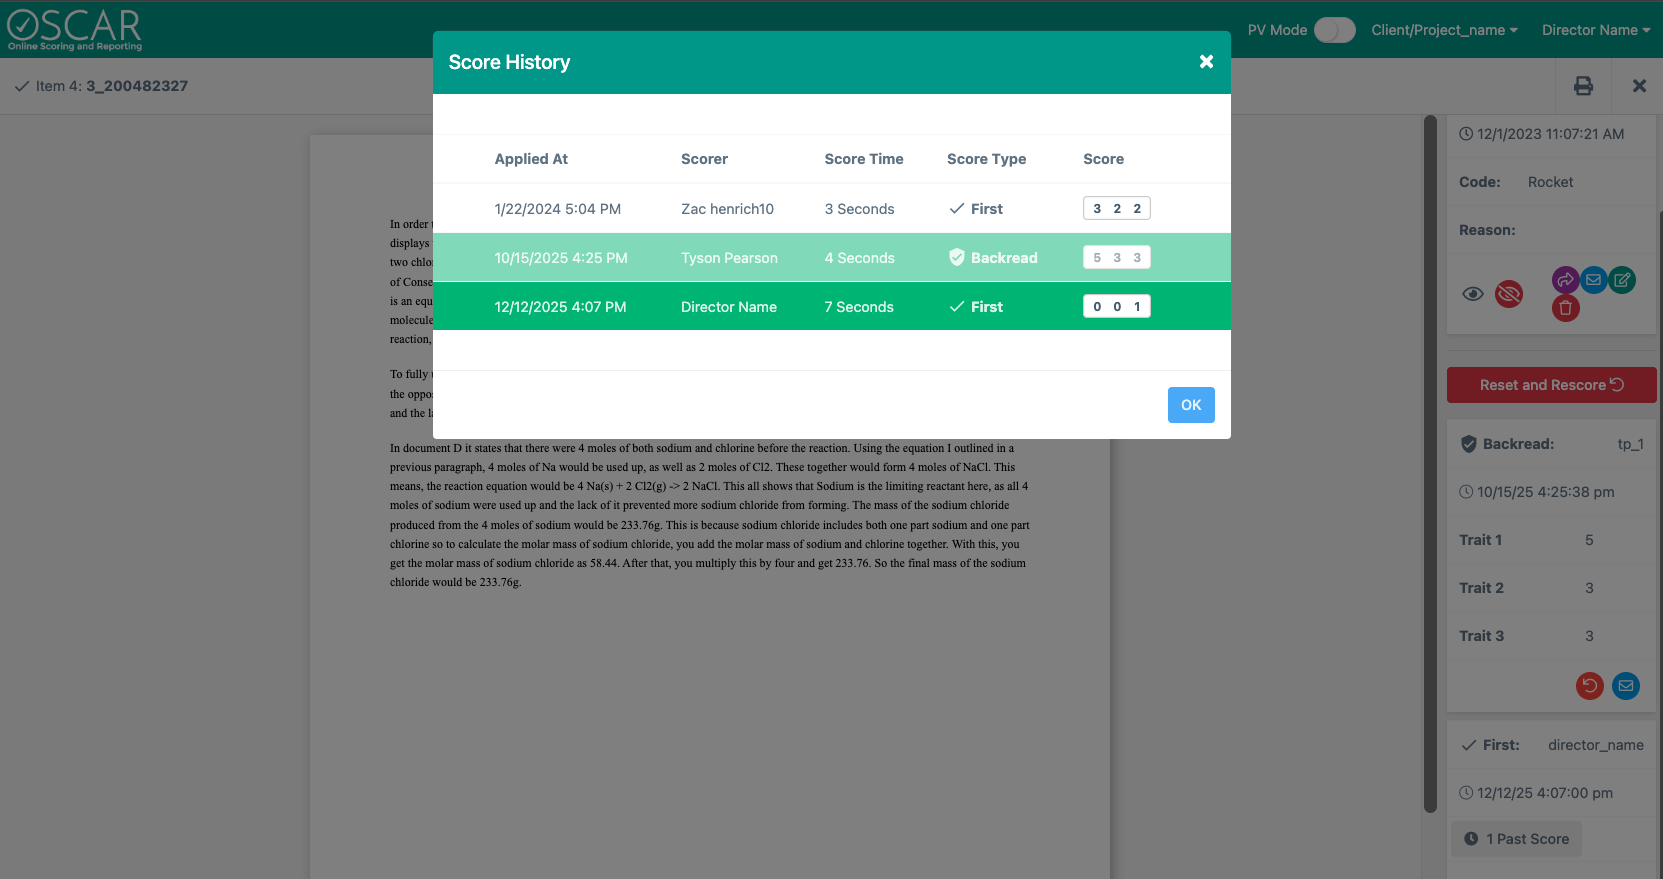Click the purple share arrow icon

[1565, 280]
